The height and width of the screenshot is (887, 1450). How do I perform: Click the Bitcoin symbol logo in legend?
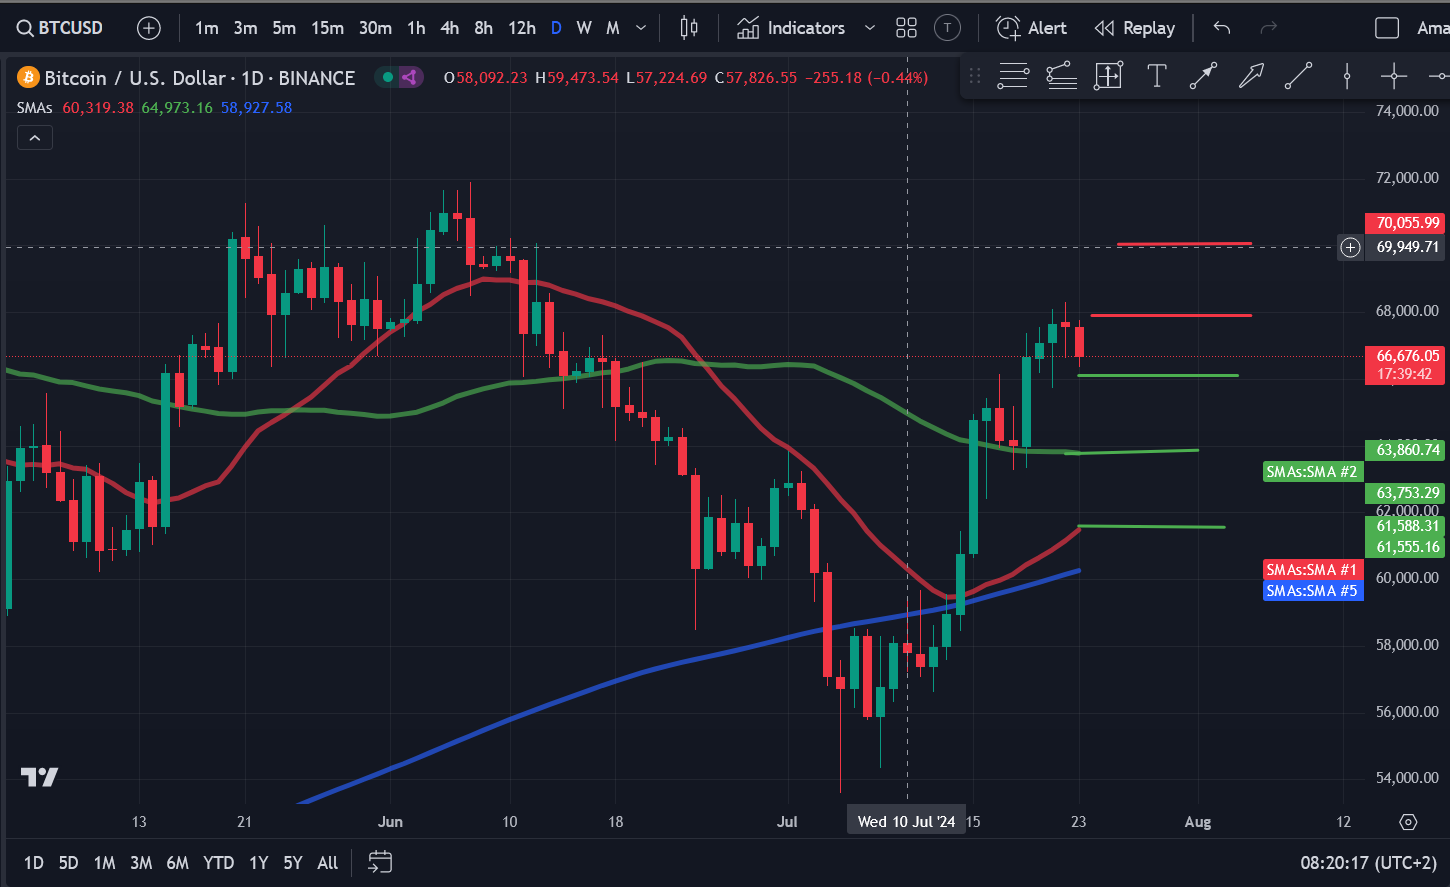click(x=28, y=77)
